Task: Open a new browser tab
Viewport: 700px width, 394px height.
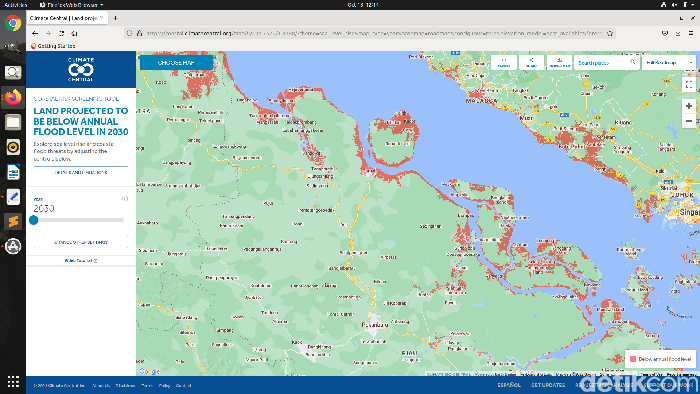Action: [x=115, y=18]
